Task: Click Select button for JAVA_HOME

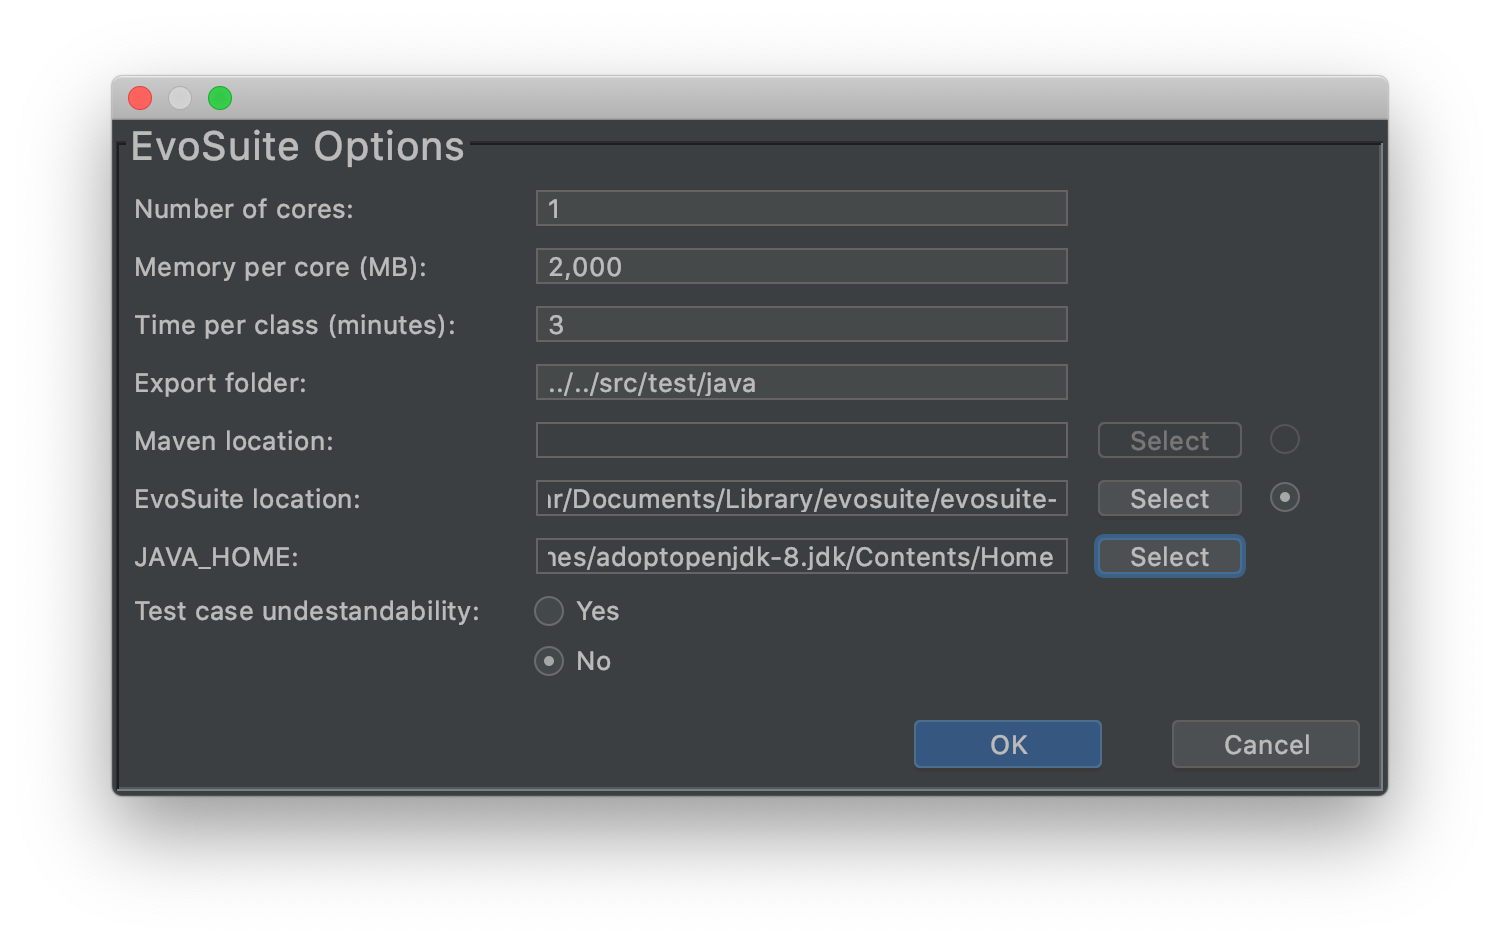Action: click(x=1169, y=556)
